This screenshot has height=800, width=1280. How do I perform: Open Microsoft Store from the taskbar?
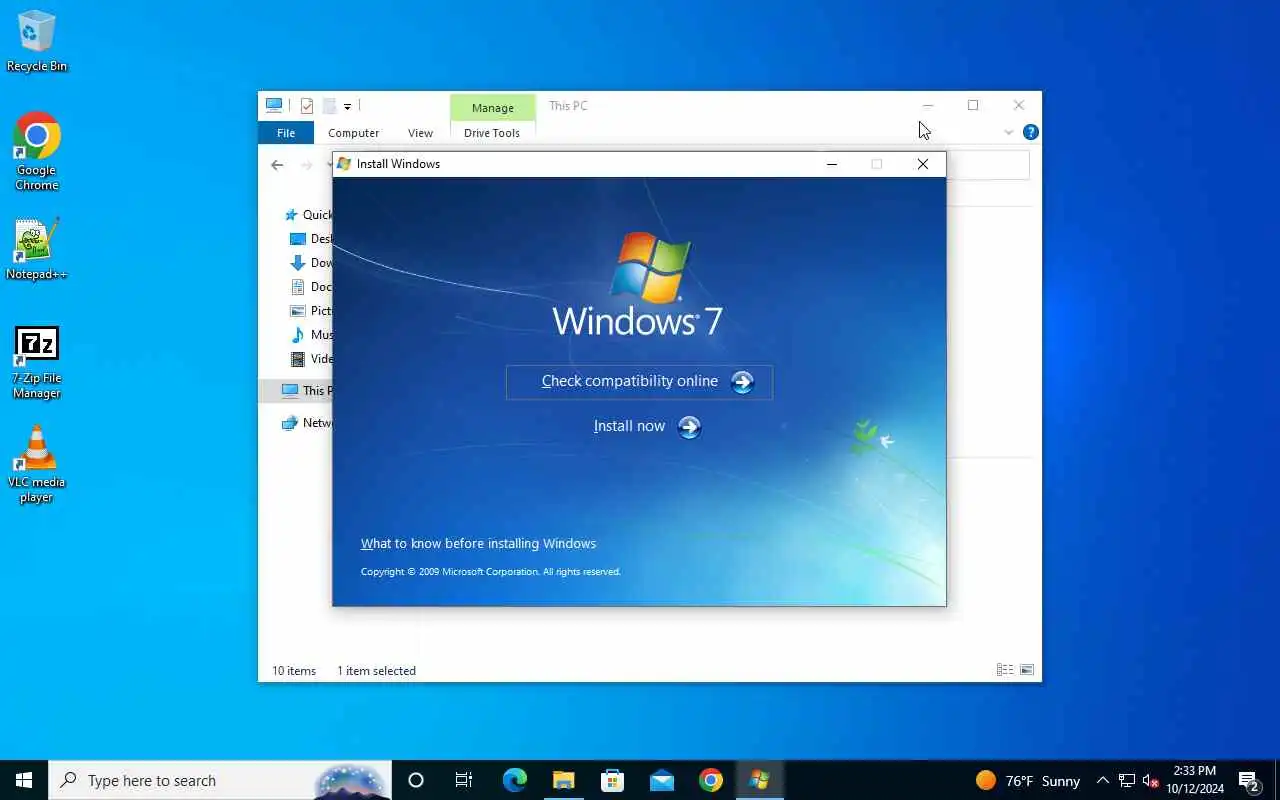[x=612, y=780]
